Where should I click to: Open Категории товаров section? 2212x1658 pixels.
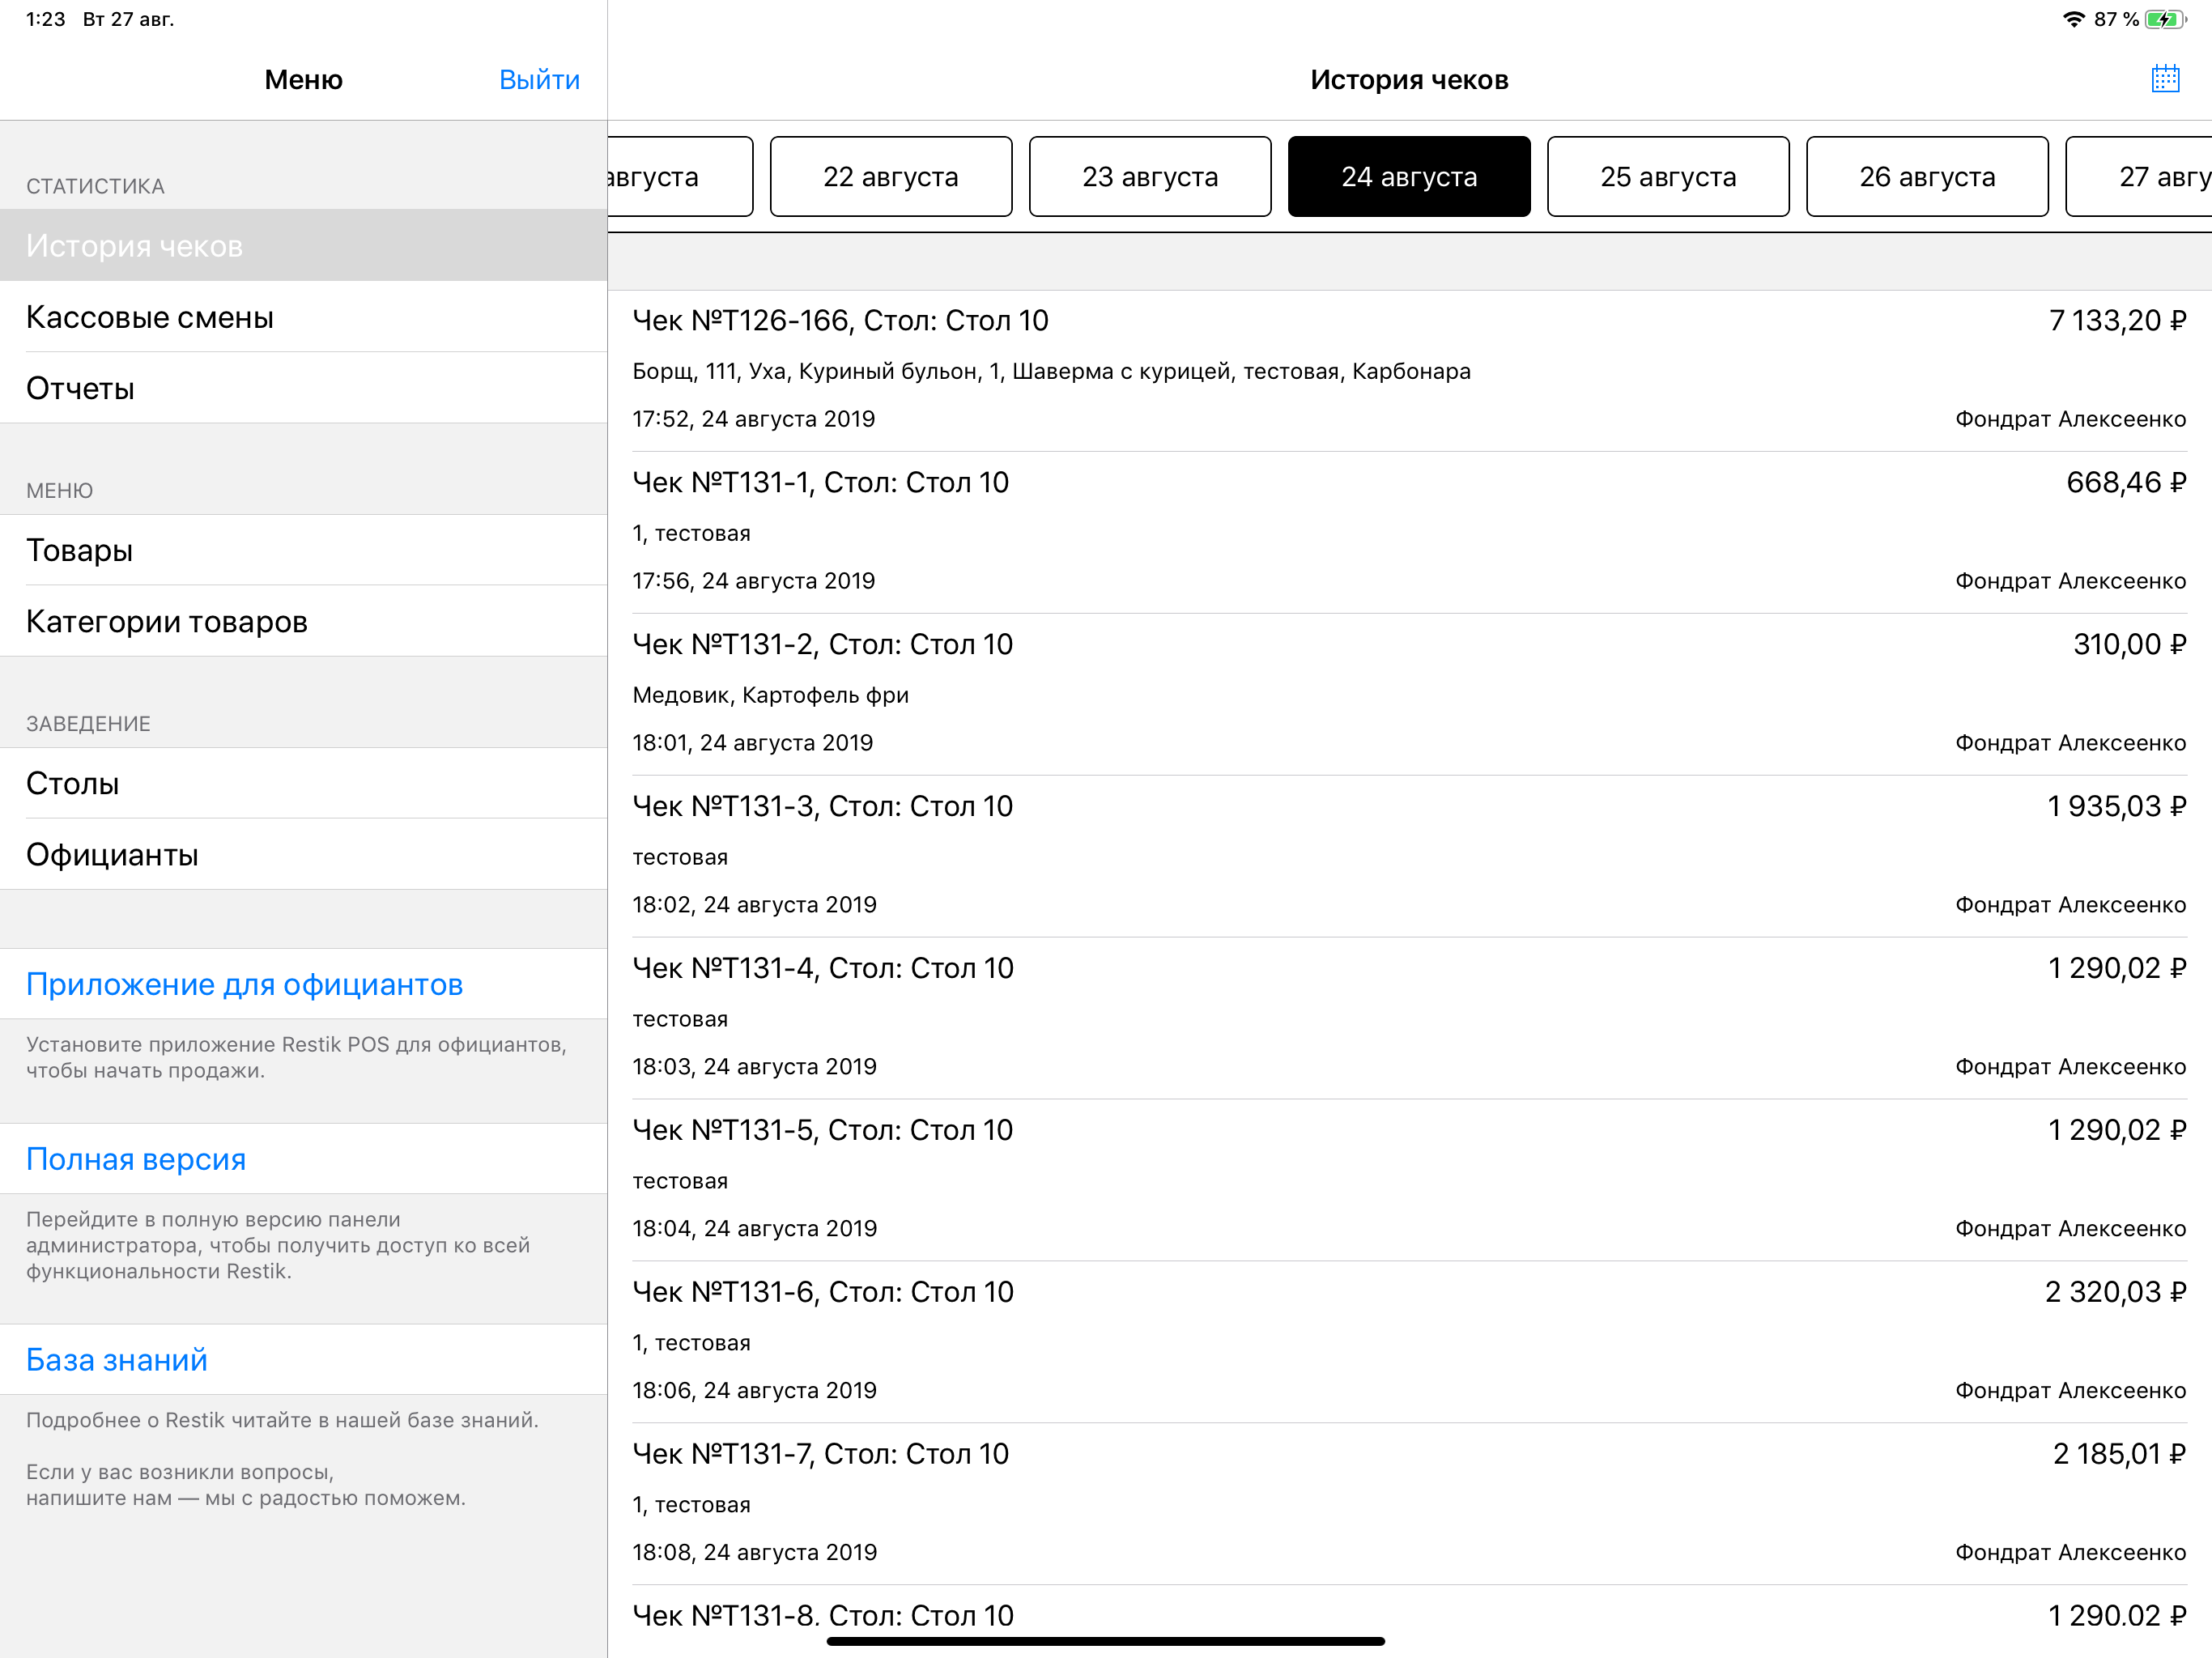click(x=167, y=621)
